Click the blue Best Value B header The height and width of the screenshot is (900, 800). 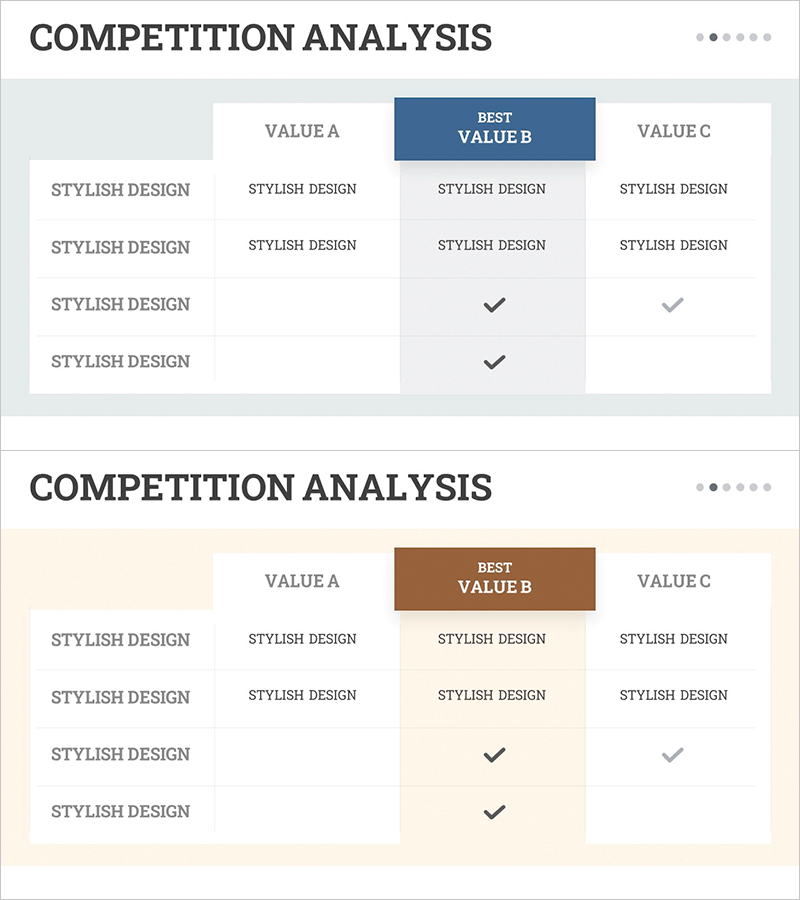coord(495,129)
